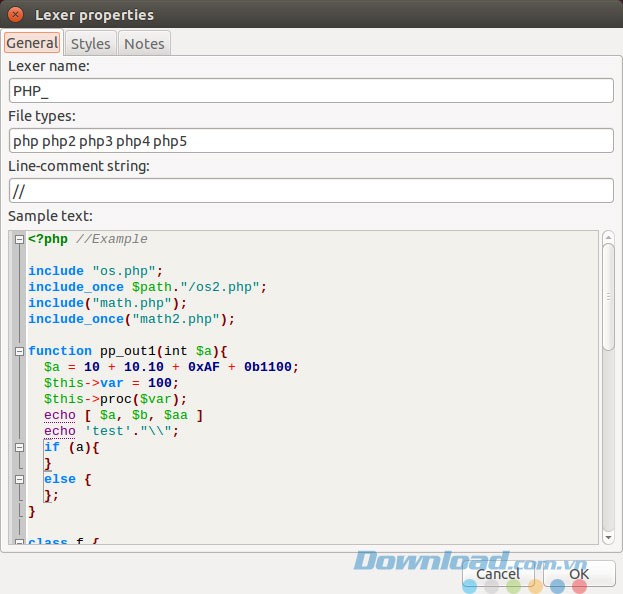The image size is (623, 594).
Task: Confirm with the OK button
Action: pos(578,573)
